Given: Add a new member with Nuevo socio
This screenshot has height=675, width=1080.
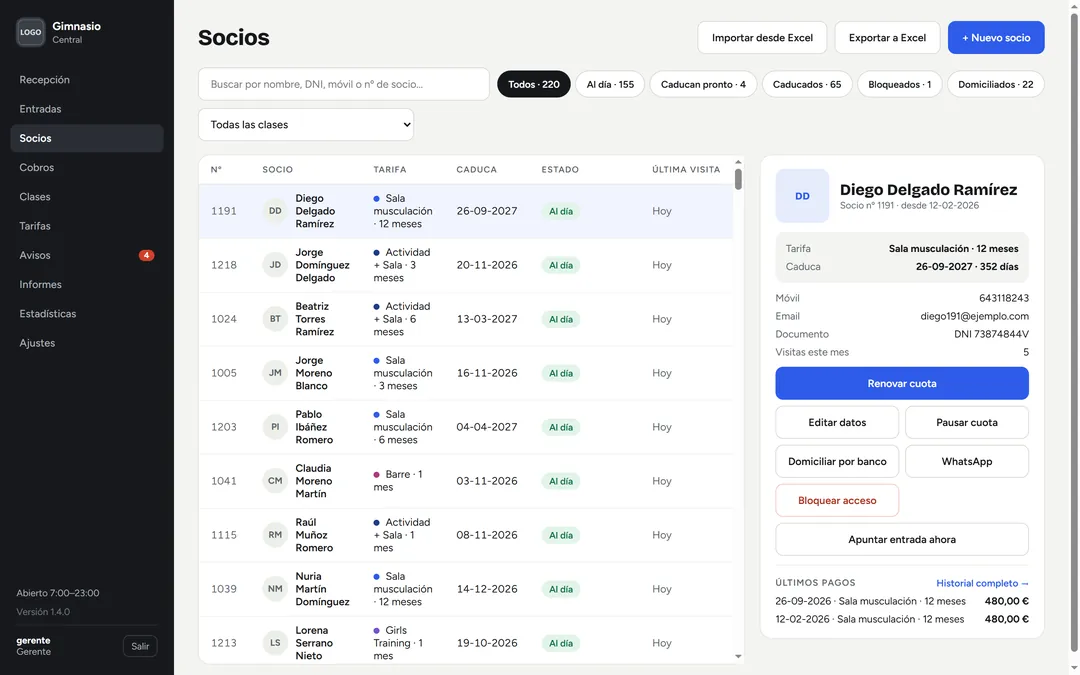Looking at the screenshot, I should tap(996, 37).
